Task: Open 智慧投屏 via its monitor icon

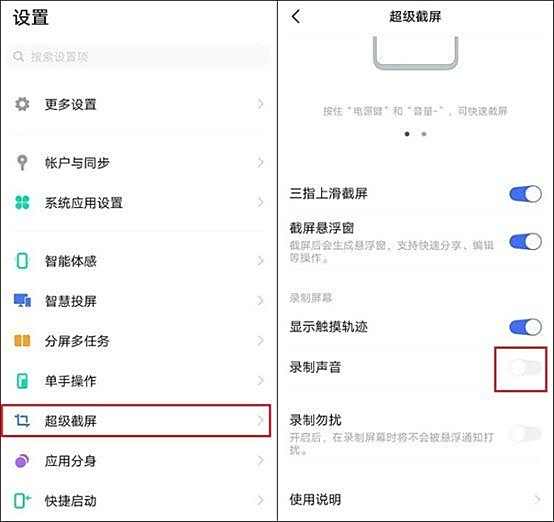Action: (x=22, y=301)
